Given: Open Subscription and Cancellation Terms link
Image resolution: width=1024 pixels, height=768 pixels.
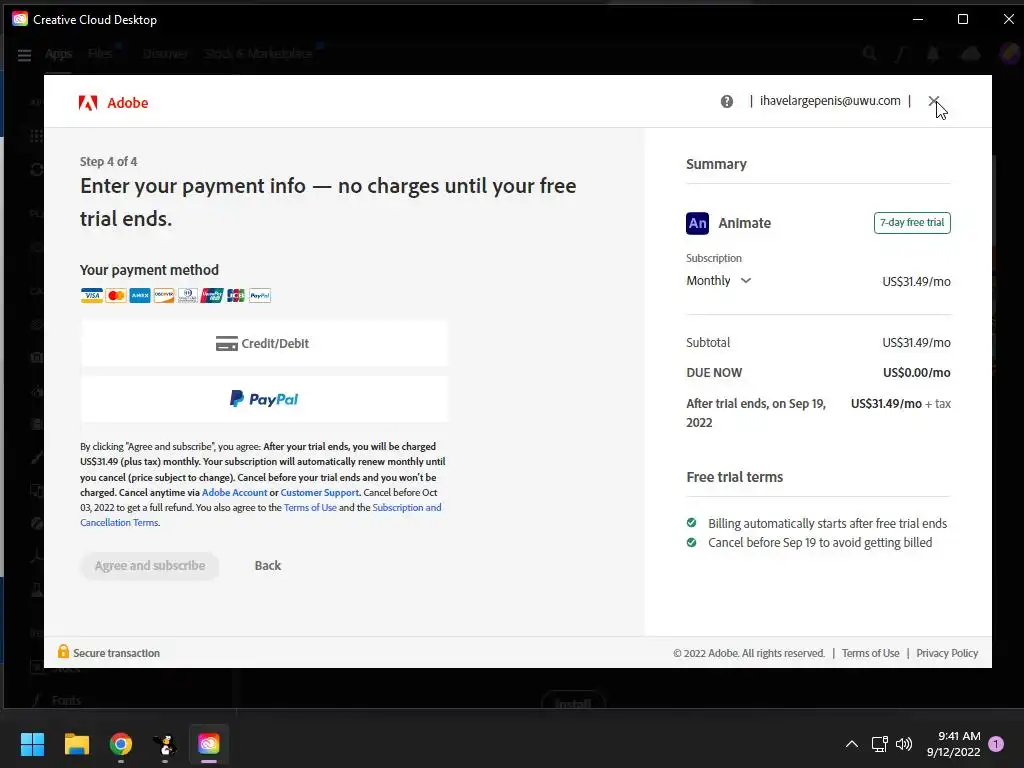Looking at the screenshot, I should 261,515.
